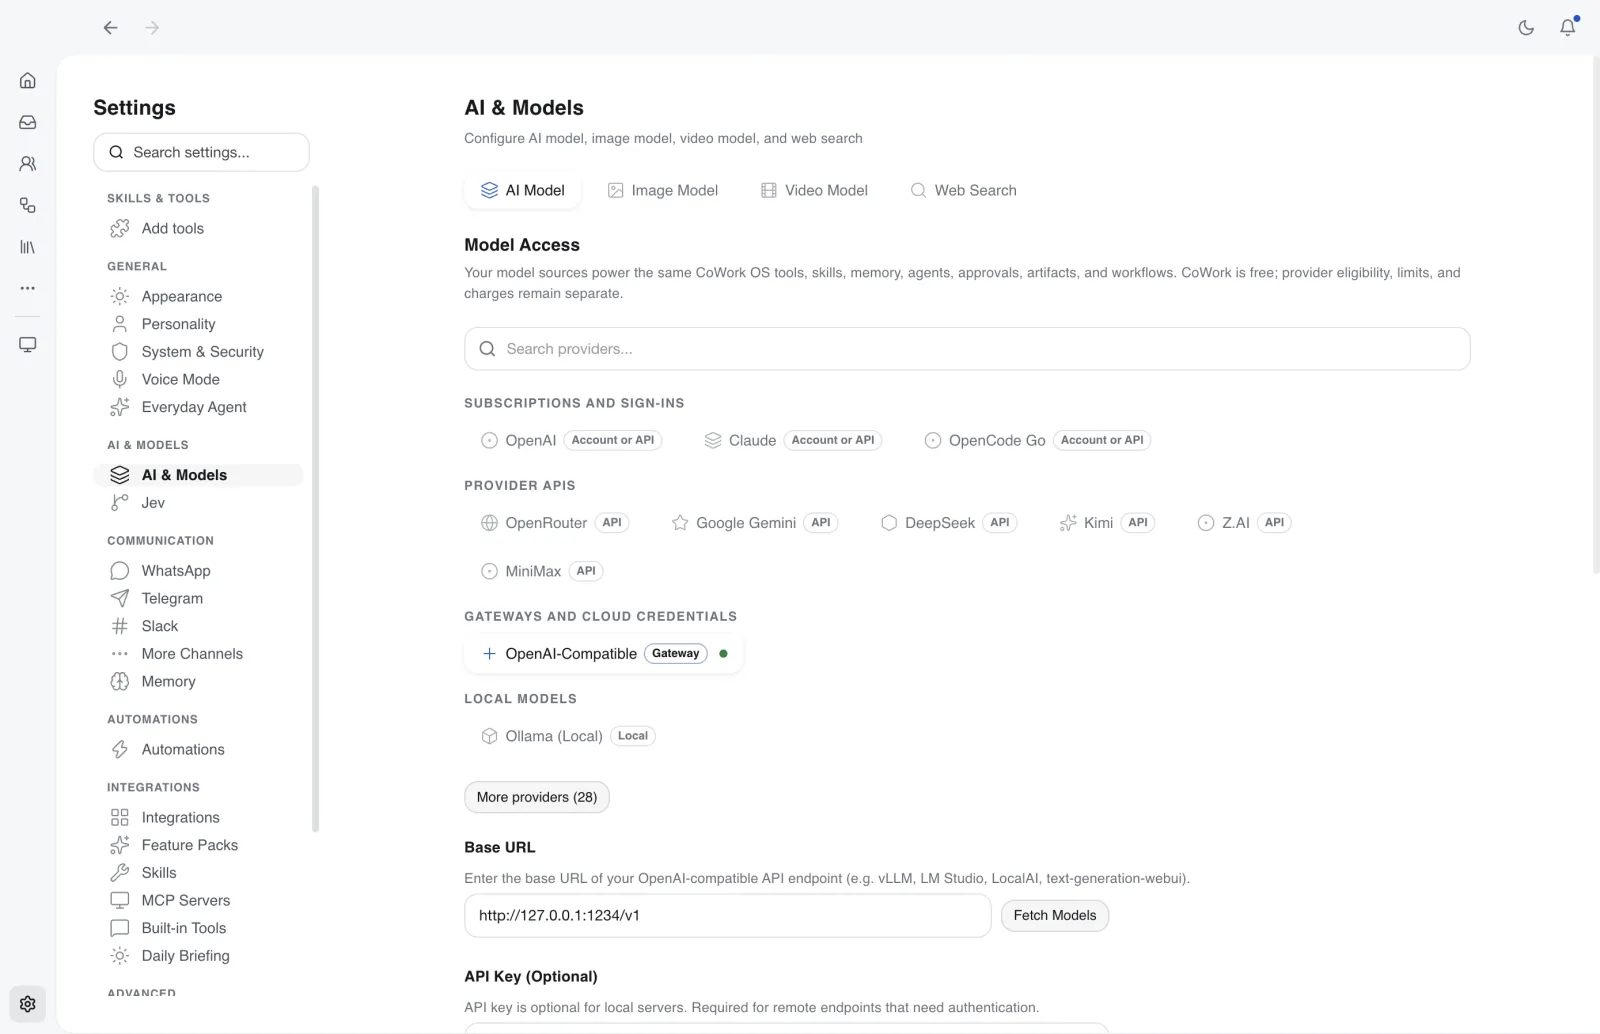
Task: Switch to the AI Model tab
Action: (x=522, y=190)
